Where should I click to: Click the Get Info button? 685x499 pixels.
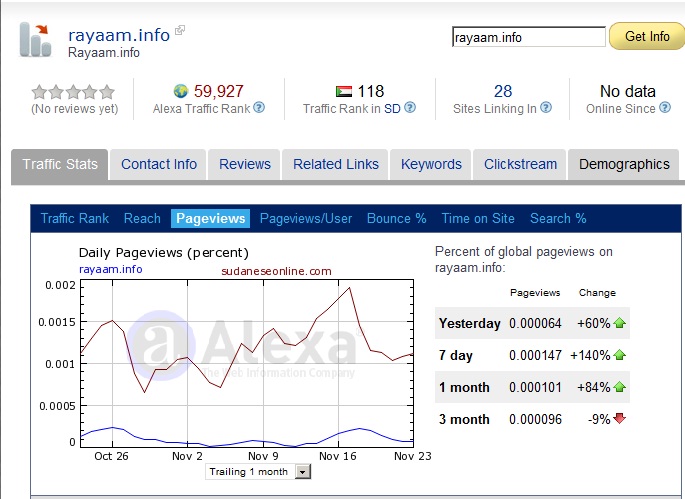pyautogui.click(x=647, y=36)
